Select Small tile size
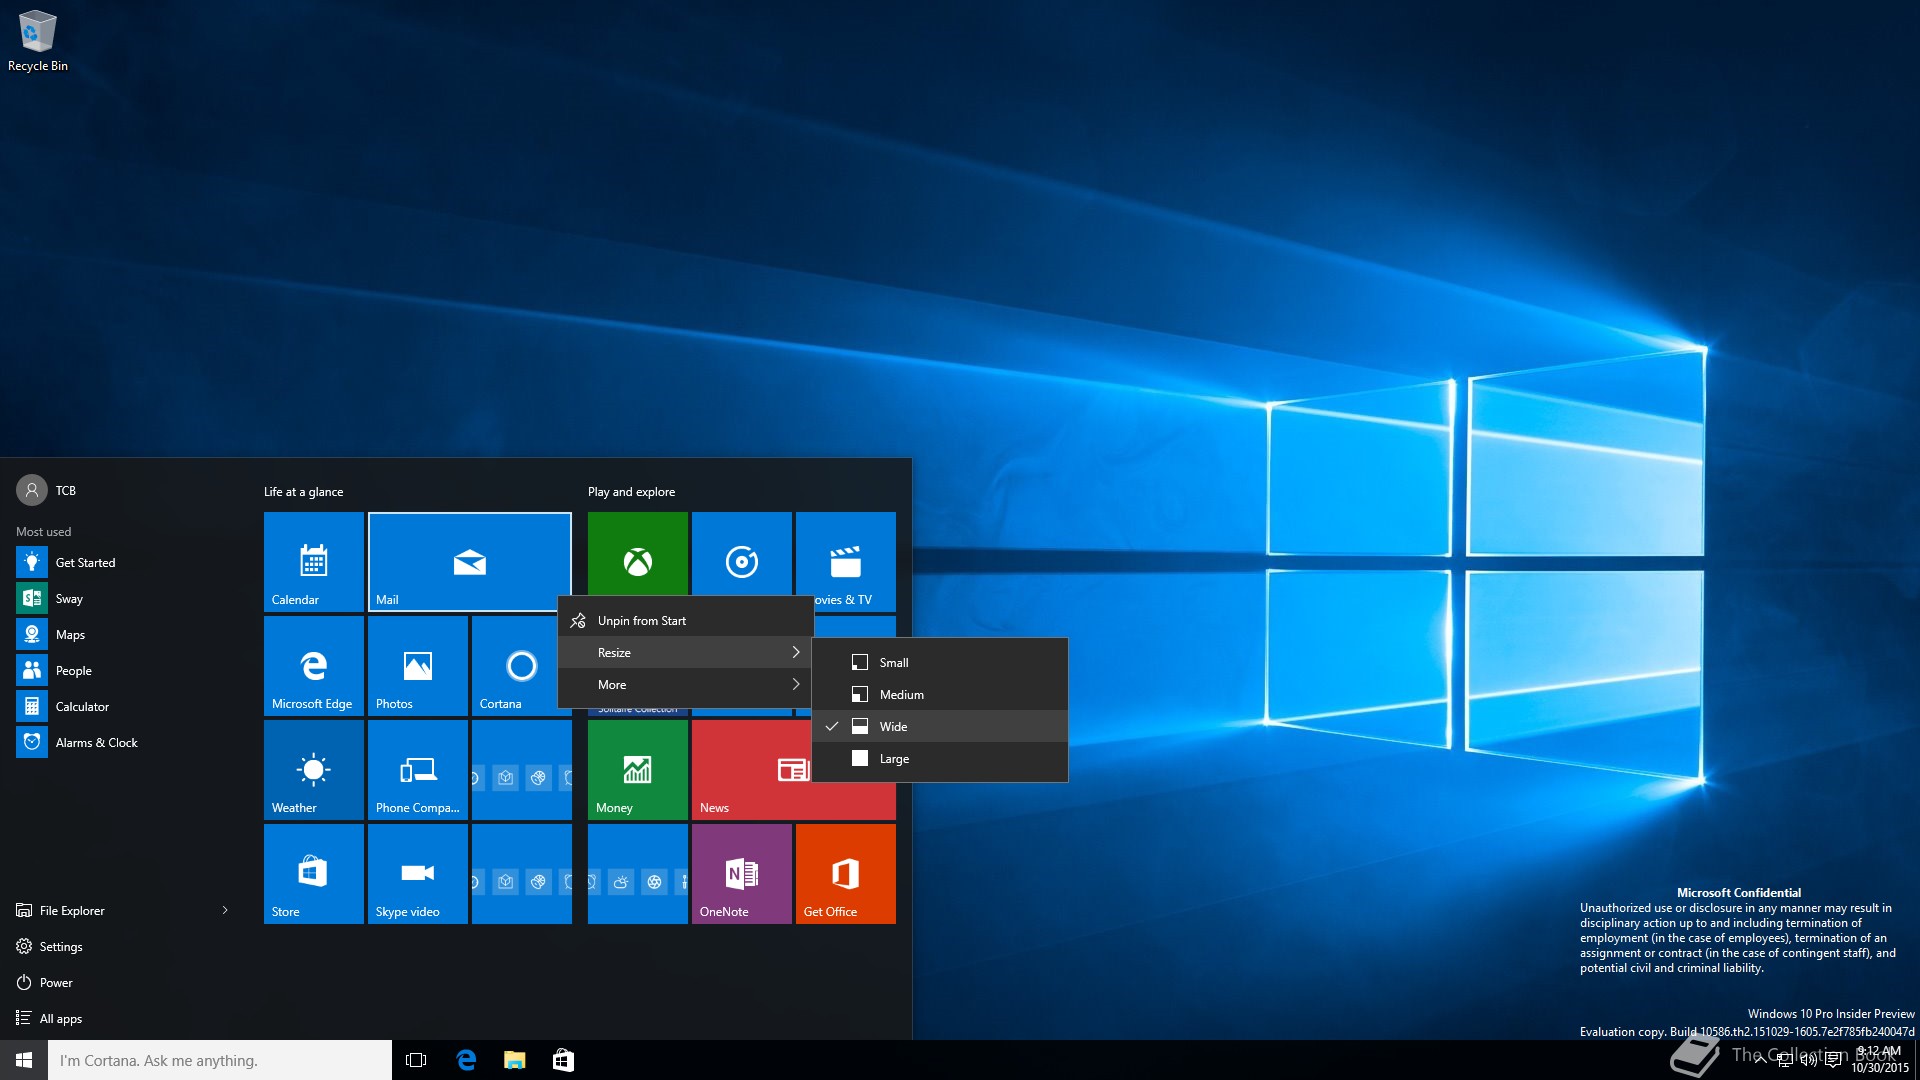 click(x=940, y=662)
